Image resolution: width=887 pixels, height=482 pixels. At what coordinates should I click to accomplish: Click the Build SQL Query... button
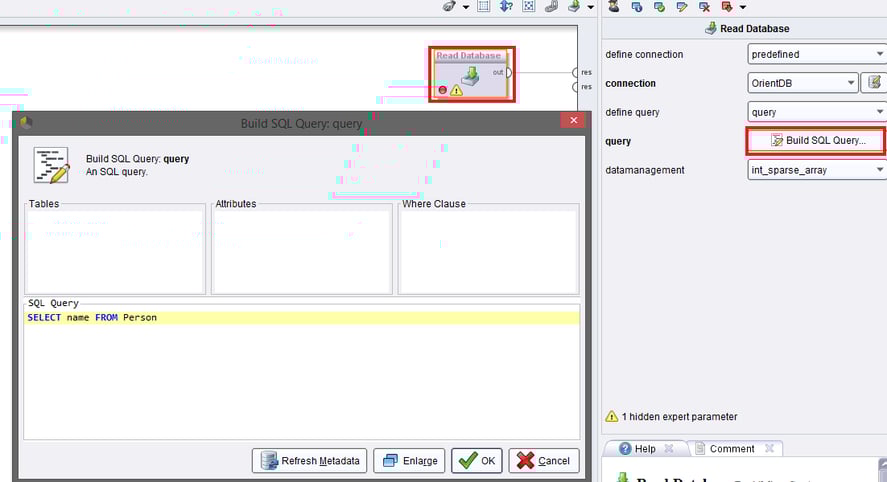(816, 141)
